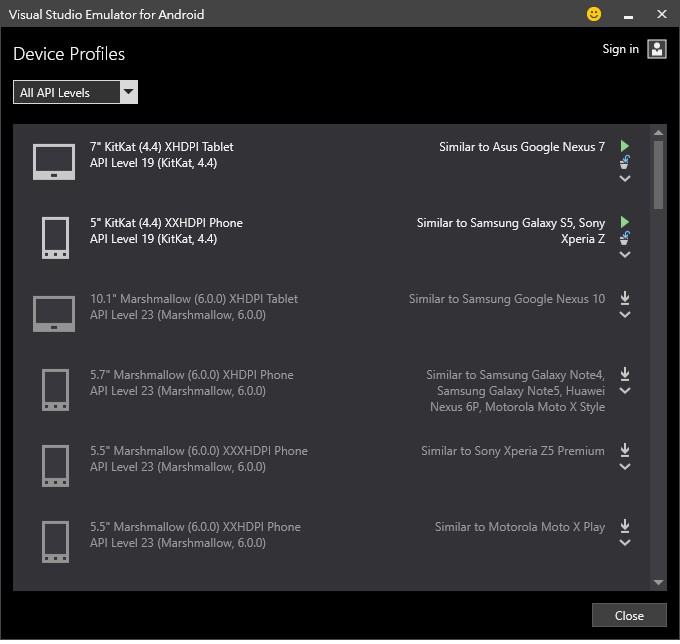The width and height of the screenshot is (680, 644).
Task: Expand details for 7" KitKat Tablet
Action: (624, 178)
